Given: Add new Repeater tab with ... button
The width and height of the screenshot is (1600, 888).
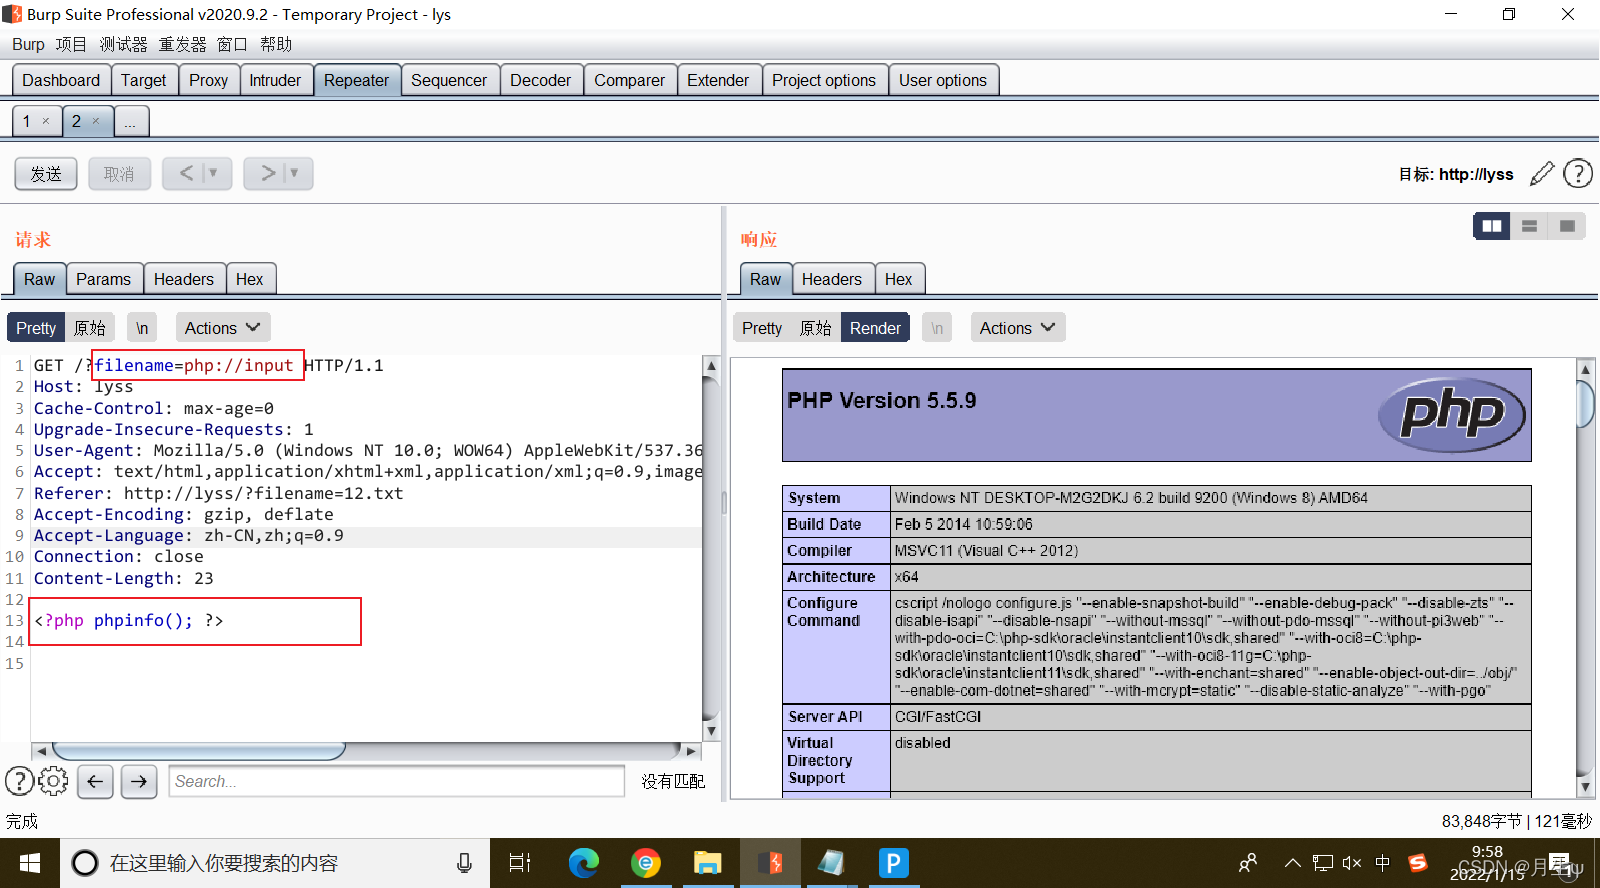Looking at the screenshot, I should click(131, 121).
